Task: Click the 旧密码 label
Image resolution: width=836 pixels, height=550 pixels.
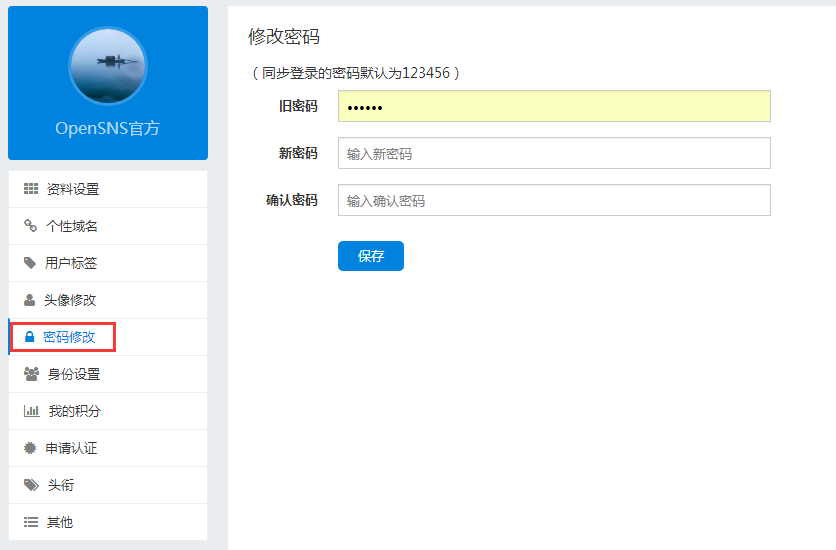Action: tap(298, 106)
